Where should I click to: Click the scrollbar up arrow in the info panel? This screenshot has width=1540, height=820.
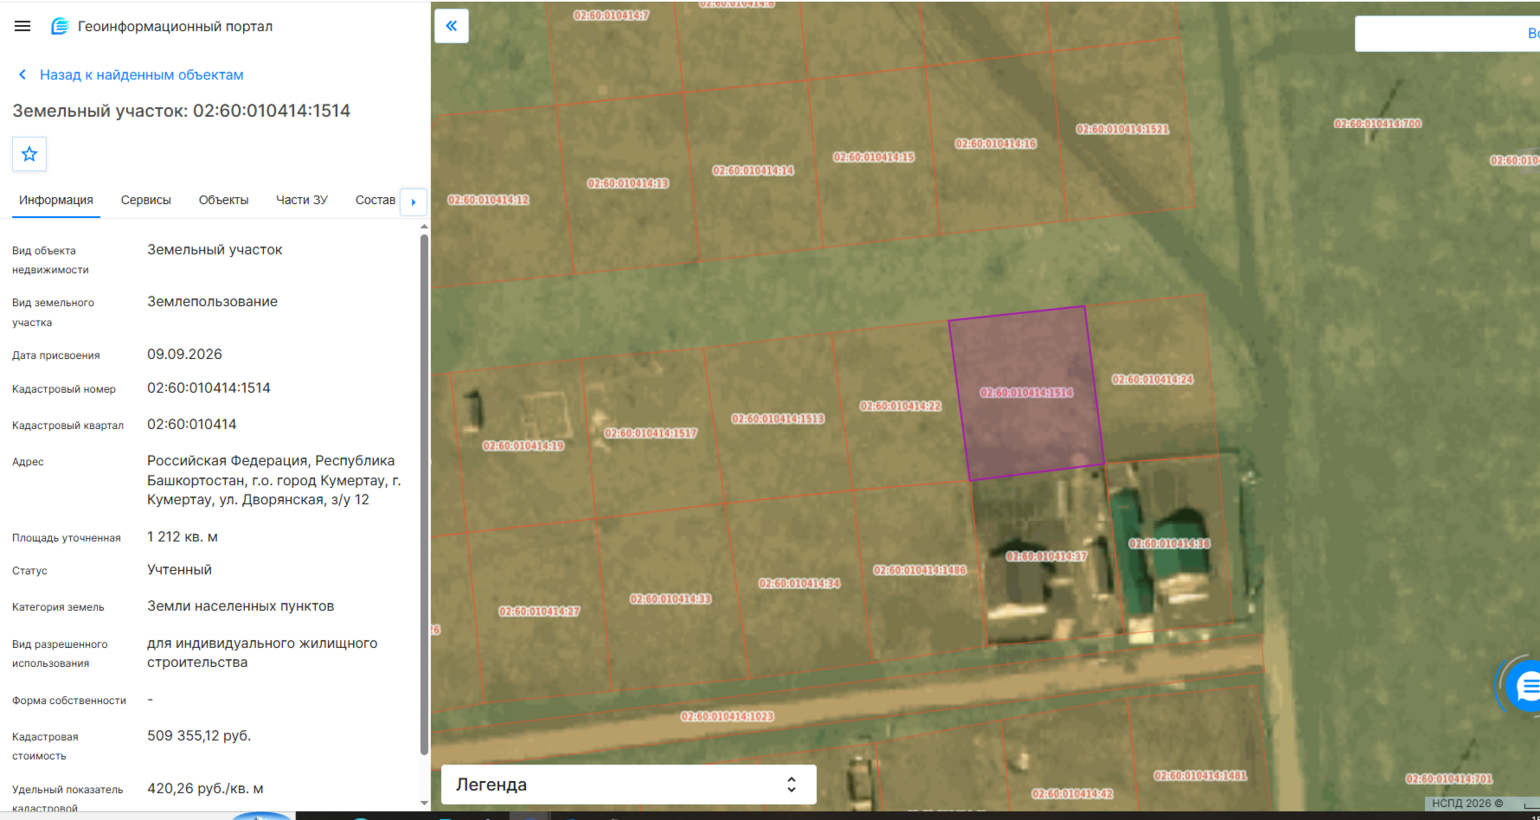tap(424, 227)
